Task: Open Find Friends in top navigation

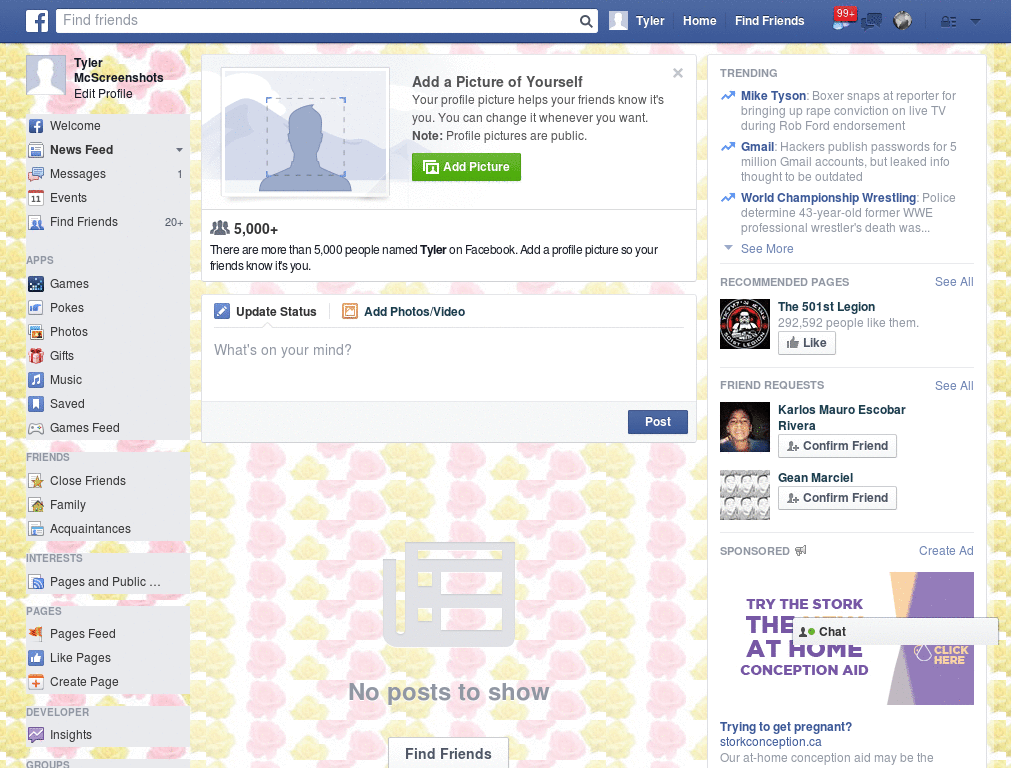Action: pos(769,21)
